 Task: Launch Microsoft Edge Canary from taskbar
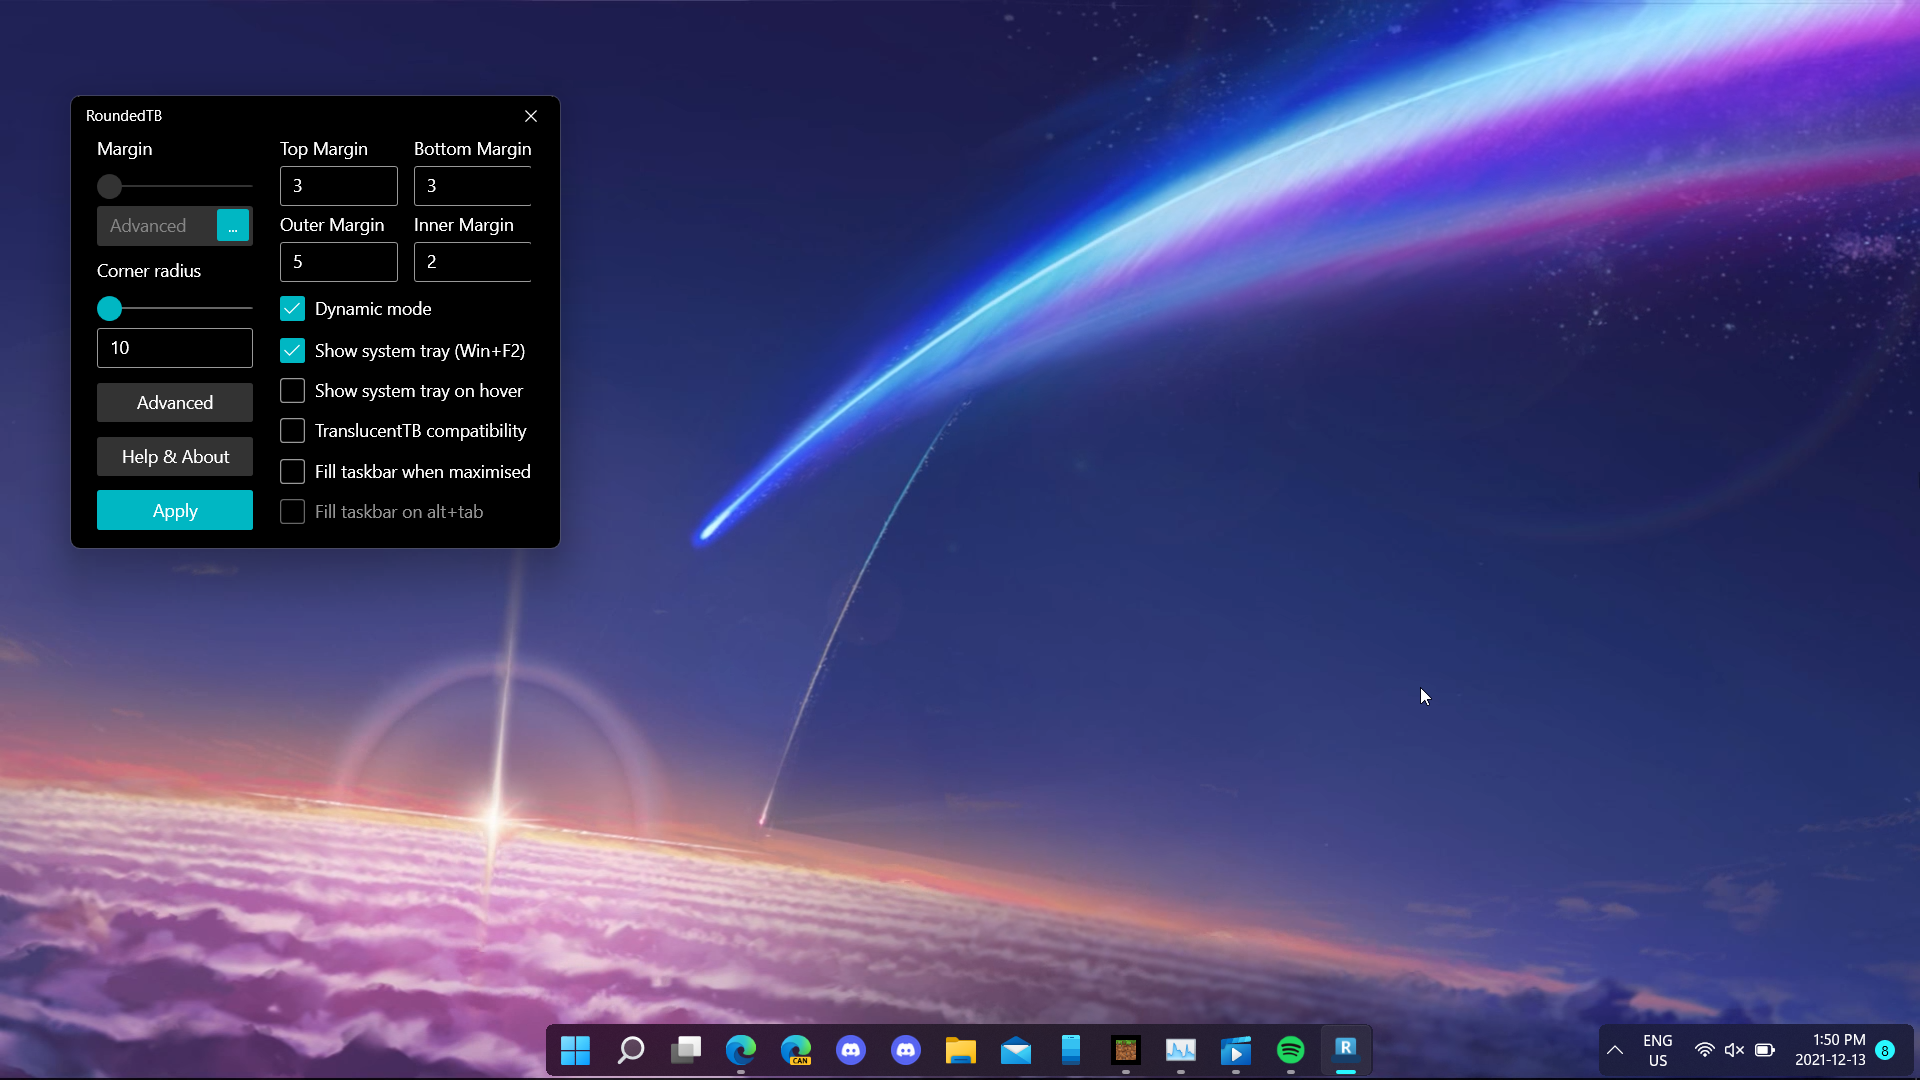click(796, 1050)
